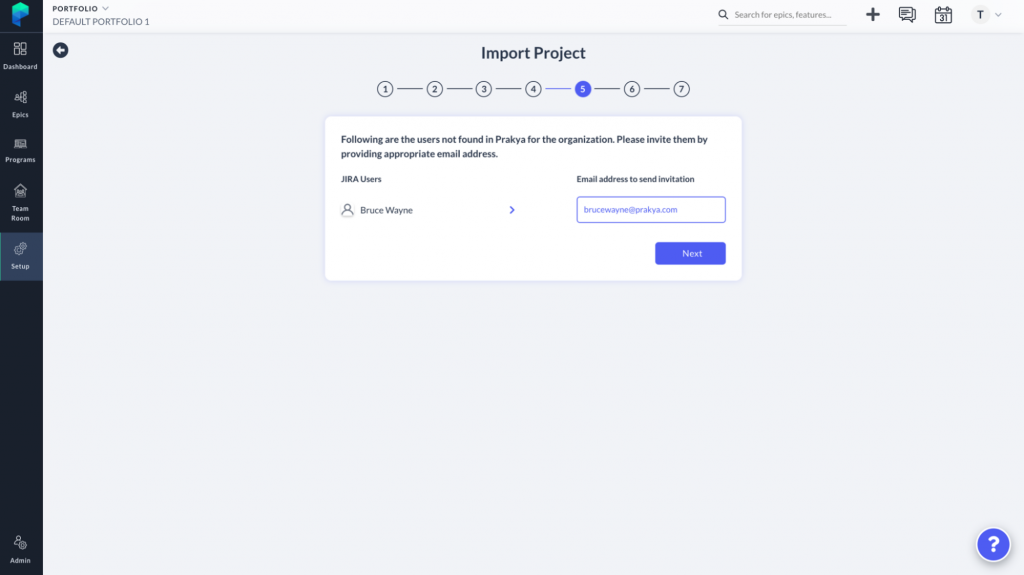Jump to step 1 of import
This screenshot has height=575, width=1024.
(x=385, y=89)
